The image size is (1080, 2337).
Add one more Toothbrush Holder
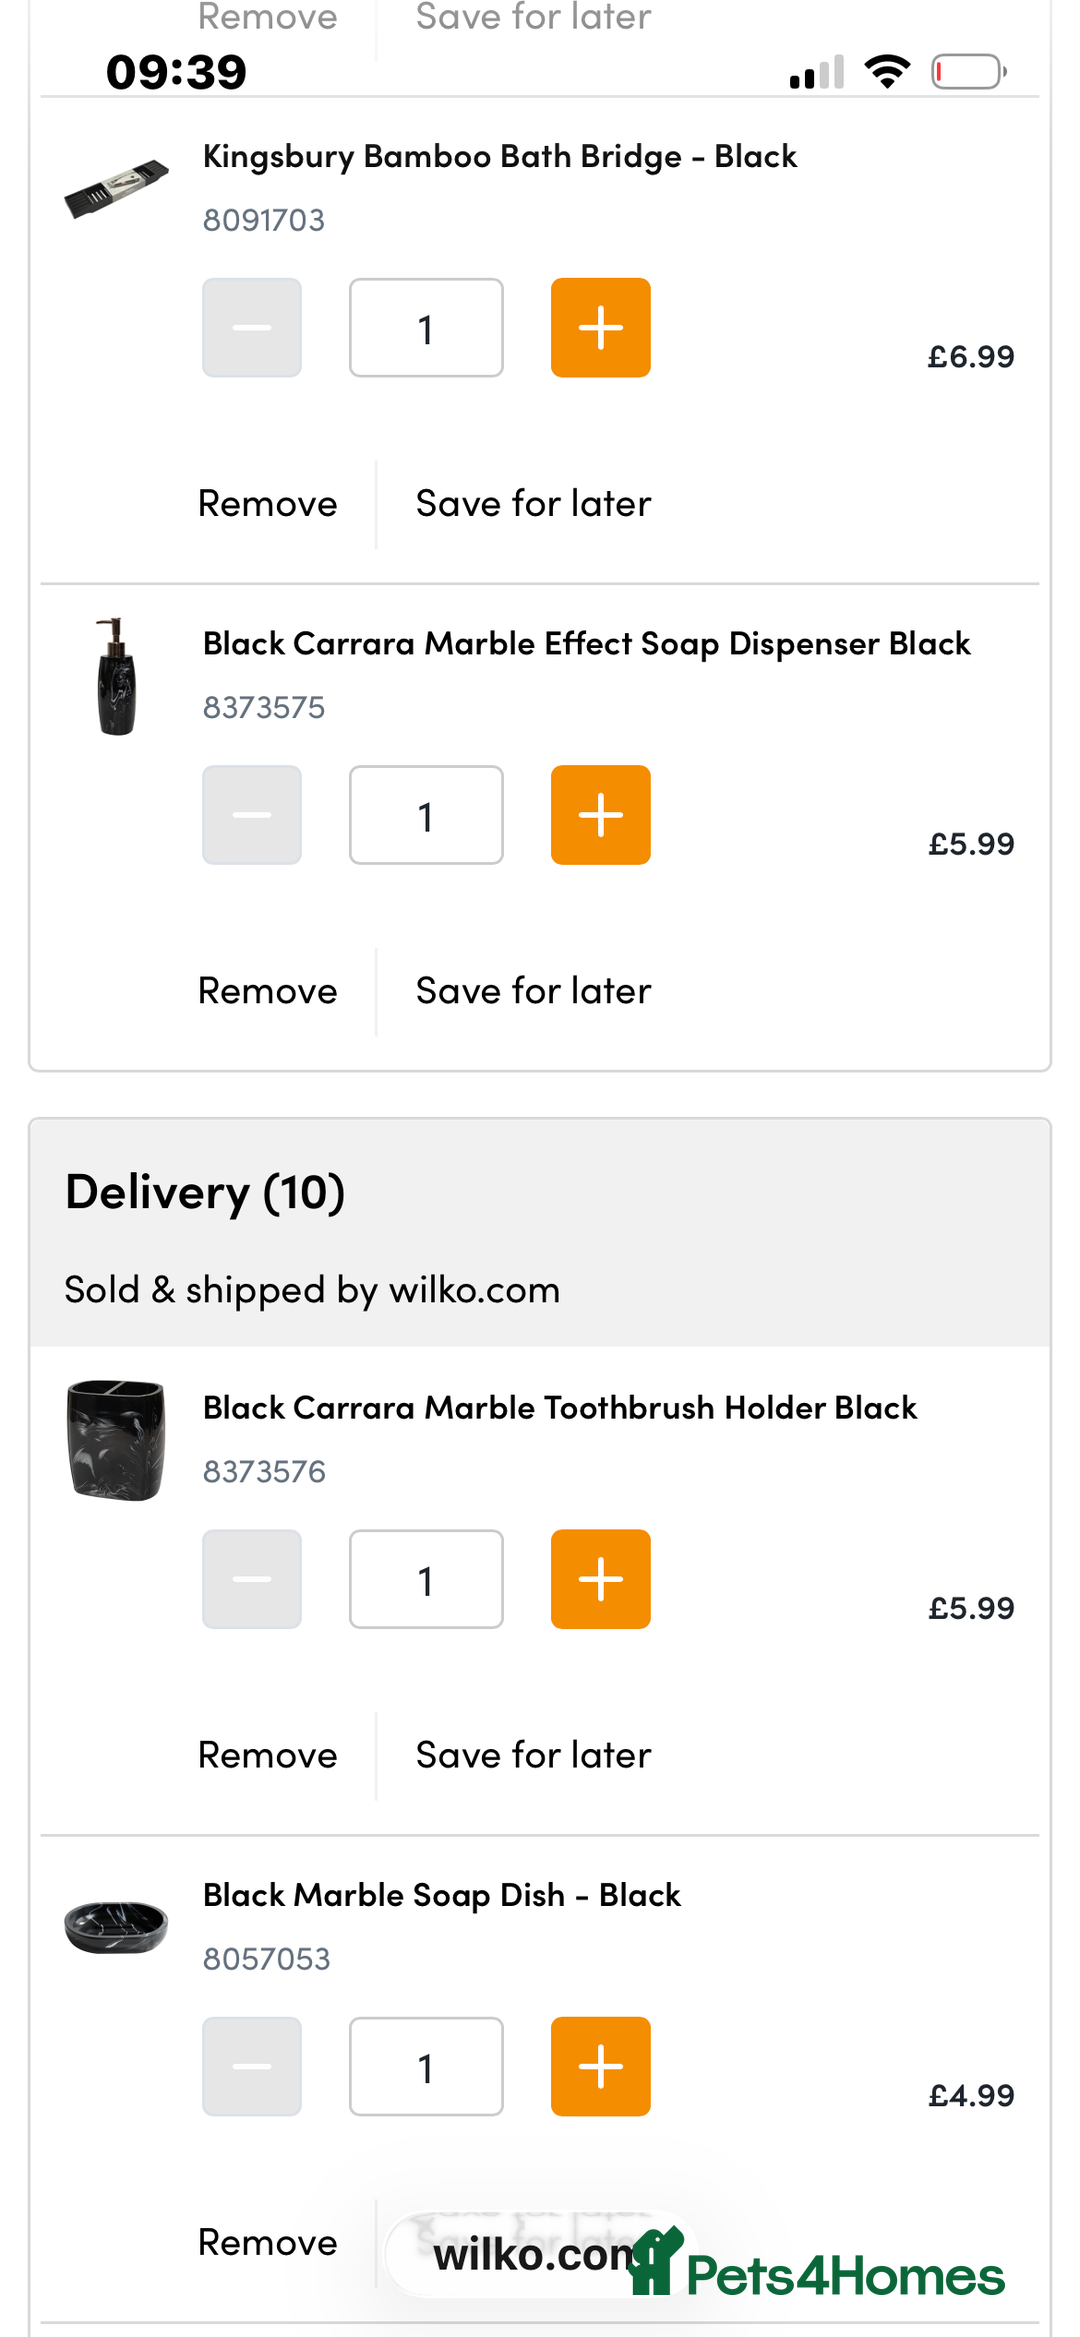click(600, 1579)
